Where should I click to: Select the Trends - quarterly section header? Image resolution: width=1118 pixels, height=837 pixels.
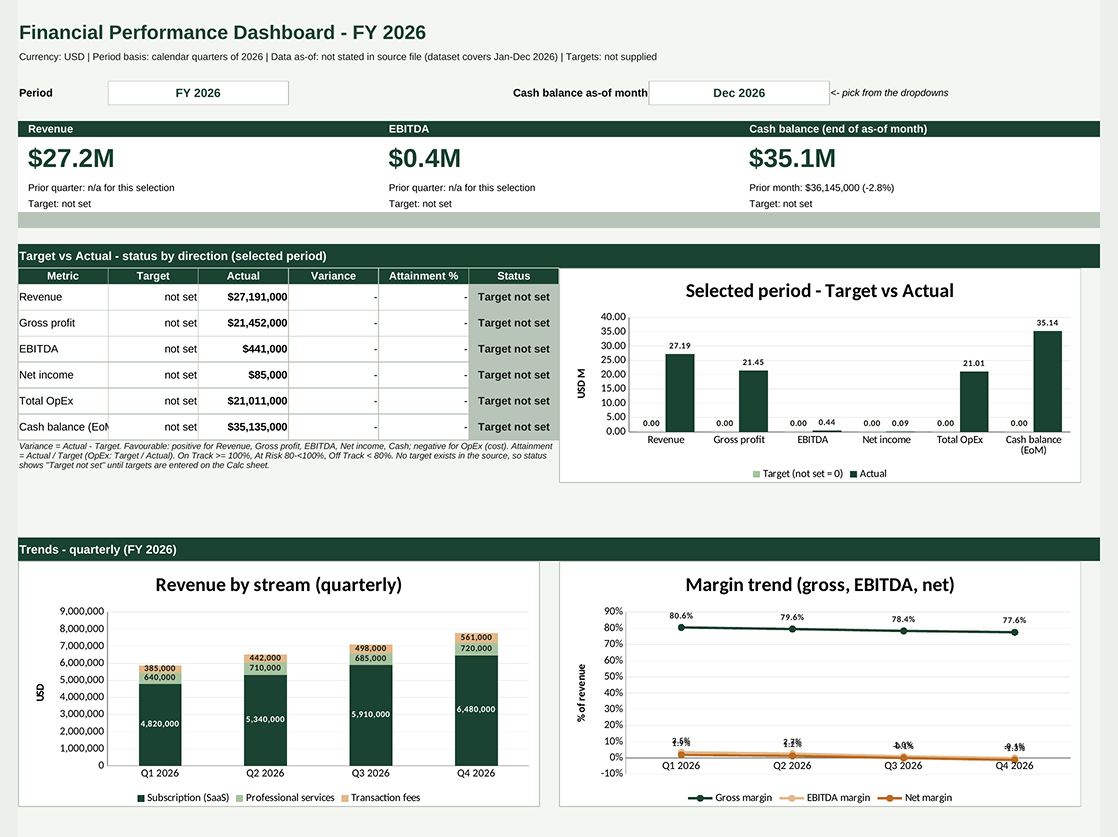[559, 550]
